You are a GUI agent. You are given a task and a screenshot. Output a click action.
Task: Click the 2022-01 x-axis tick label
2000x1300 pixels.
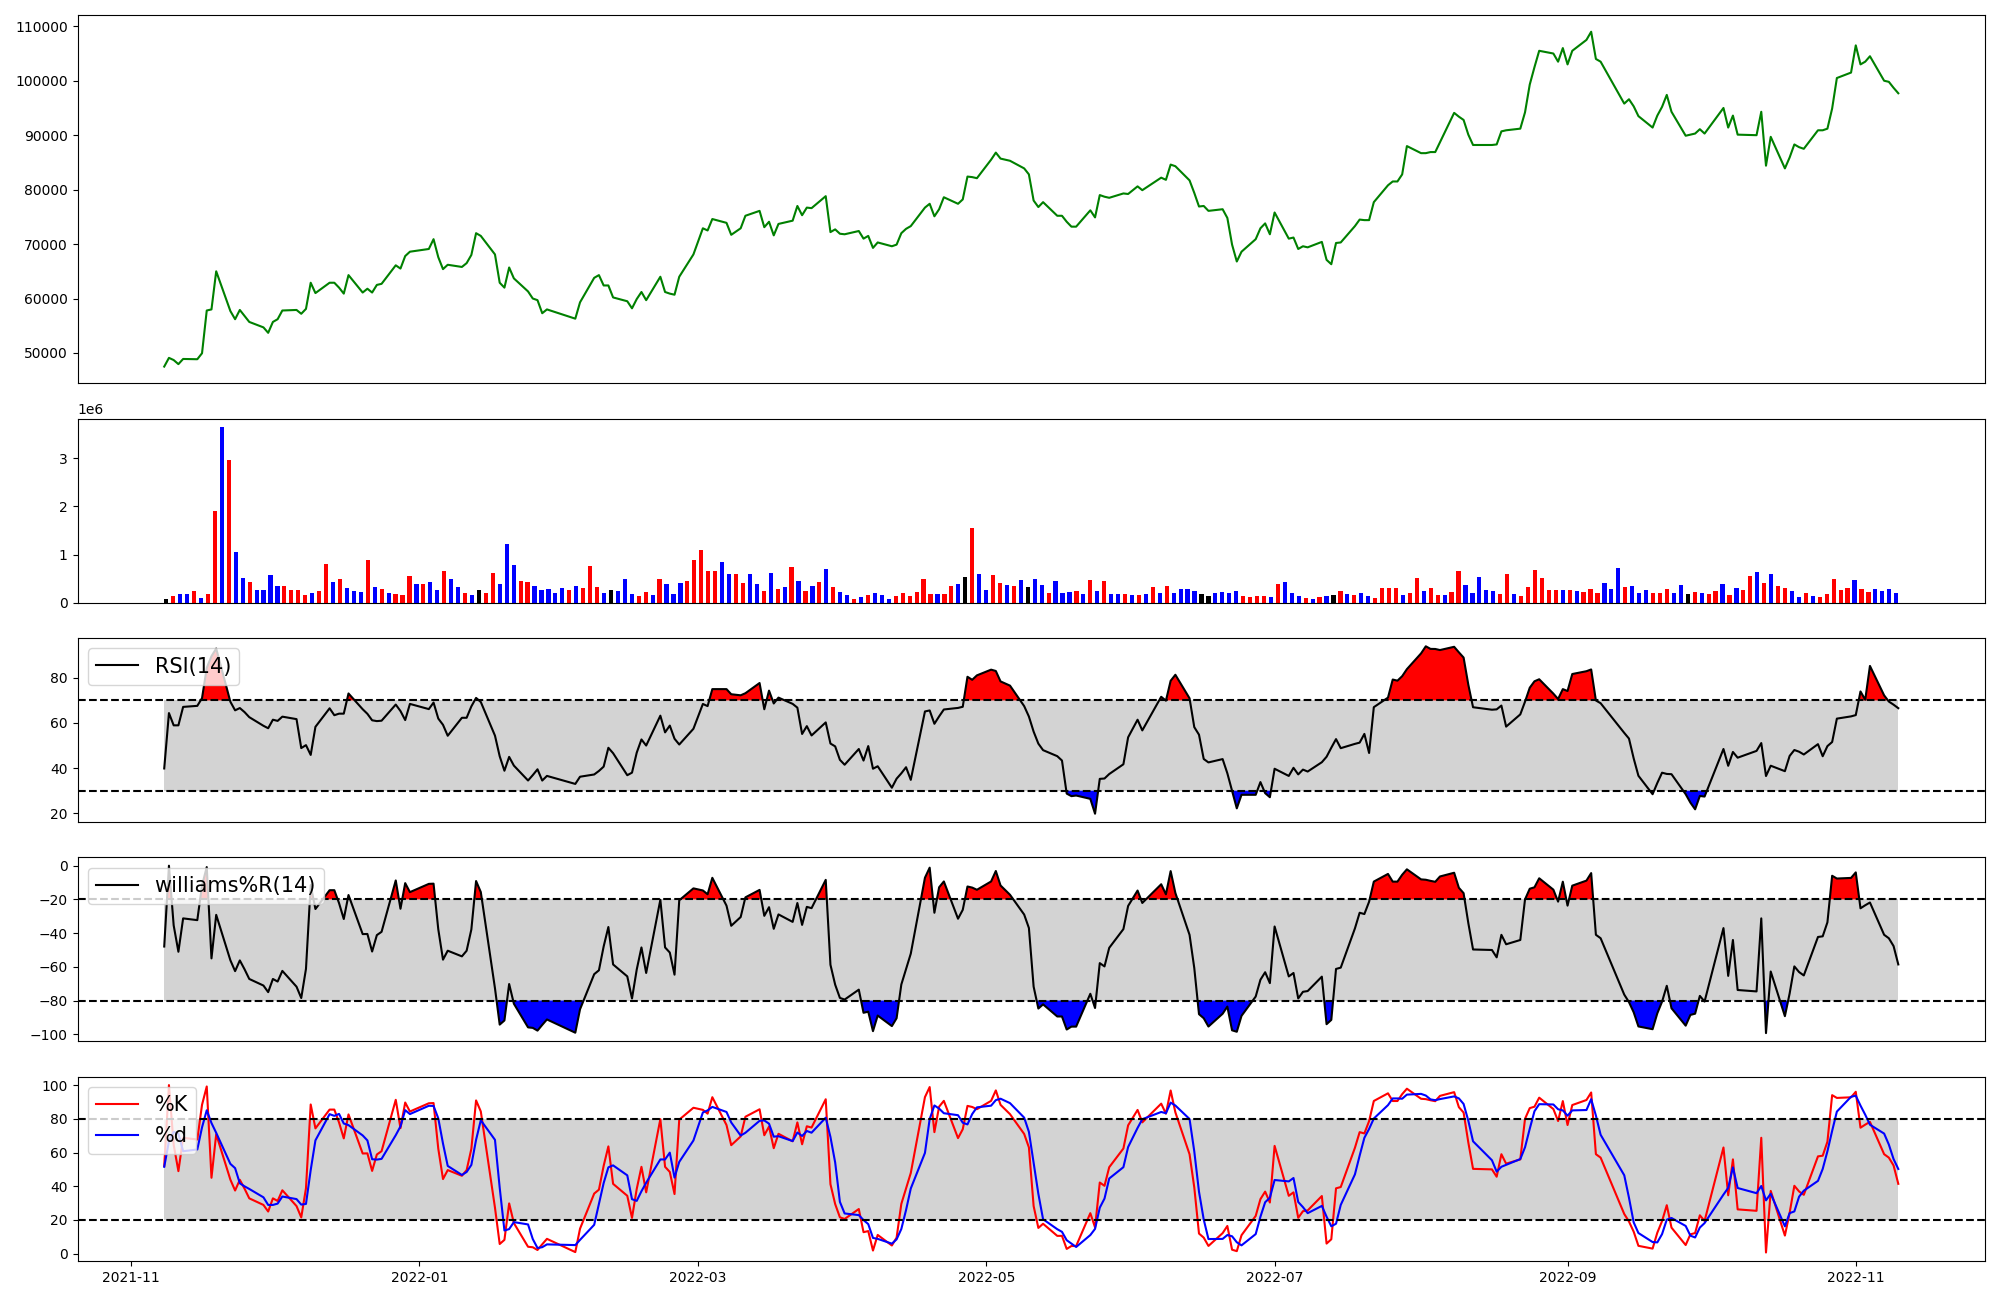click(x=419, y=1277)
